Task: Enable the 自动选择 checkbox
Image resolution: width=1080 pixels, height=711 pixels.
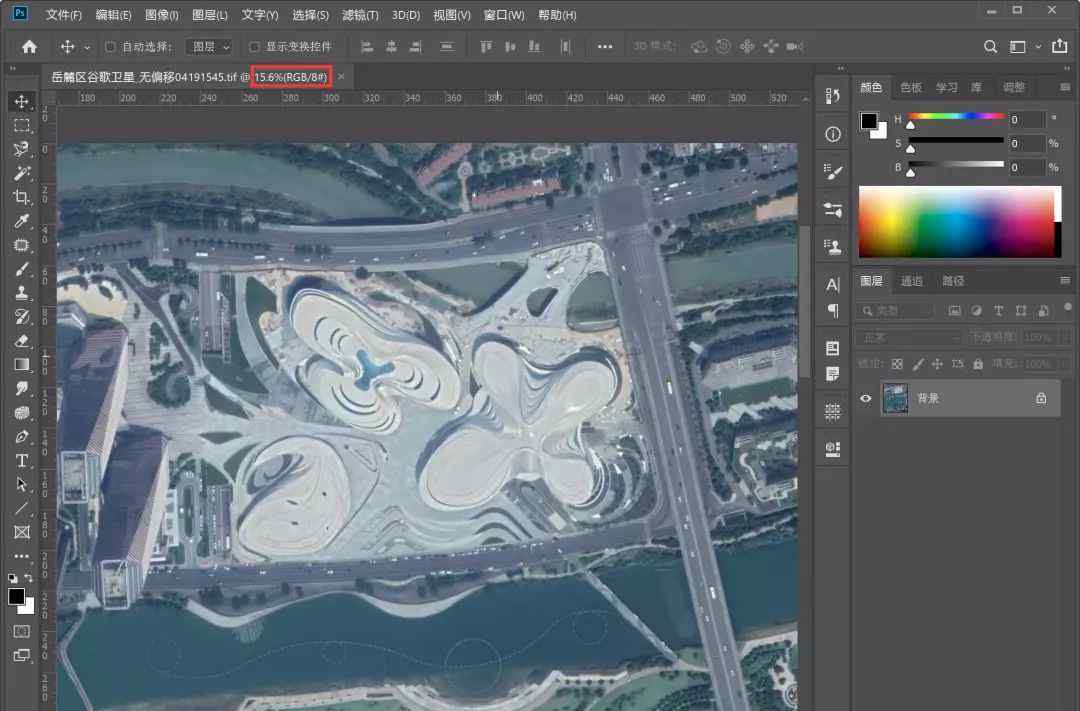Action: 111,47
